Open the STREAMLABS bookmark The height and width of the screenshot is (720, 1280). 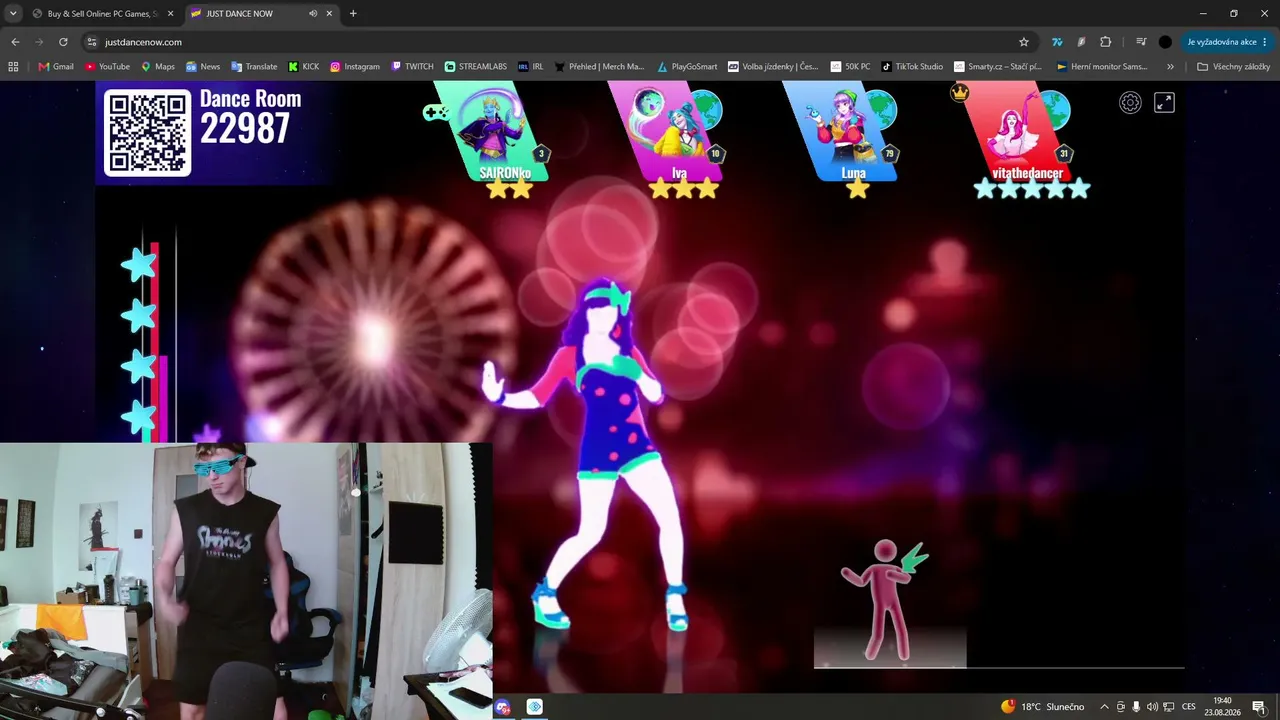pyautogui.click(x=476, y=67)
